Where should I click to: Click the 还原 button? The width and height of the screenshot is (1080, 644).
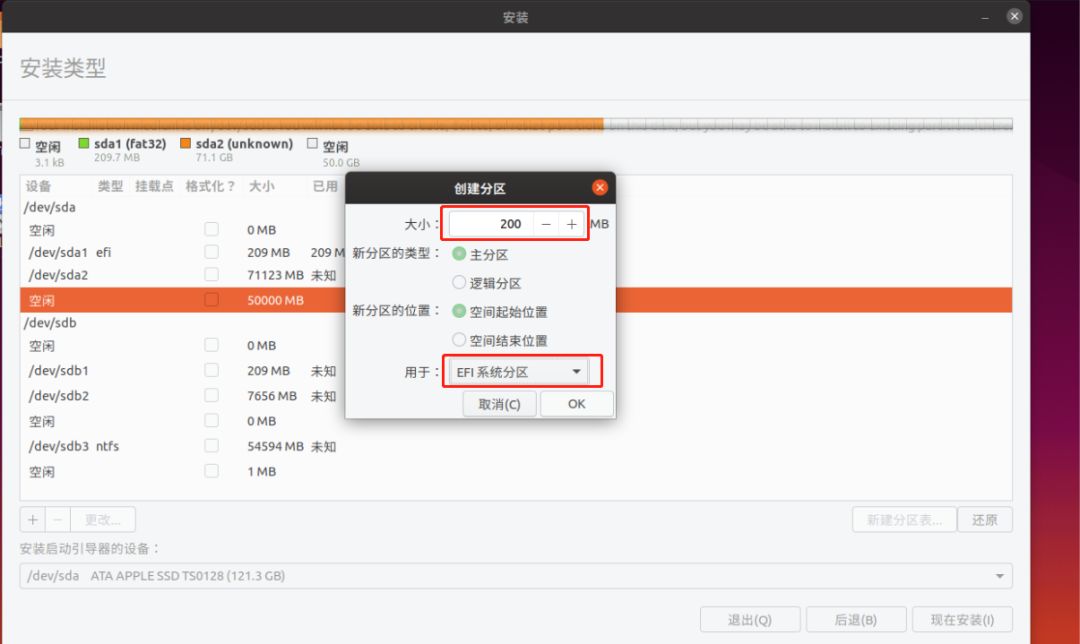pos(985,520)
